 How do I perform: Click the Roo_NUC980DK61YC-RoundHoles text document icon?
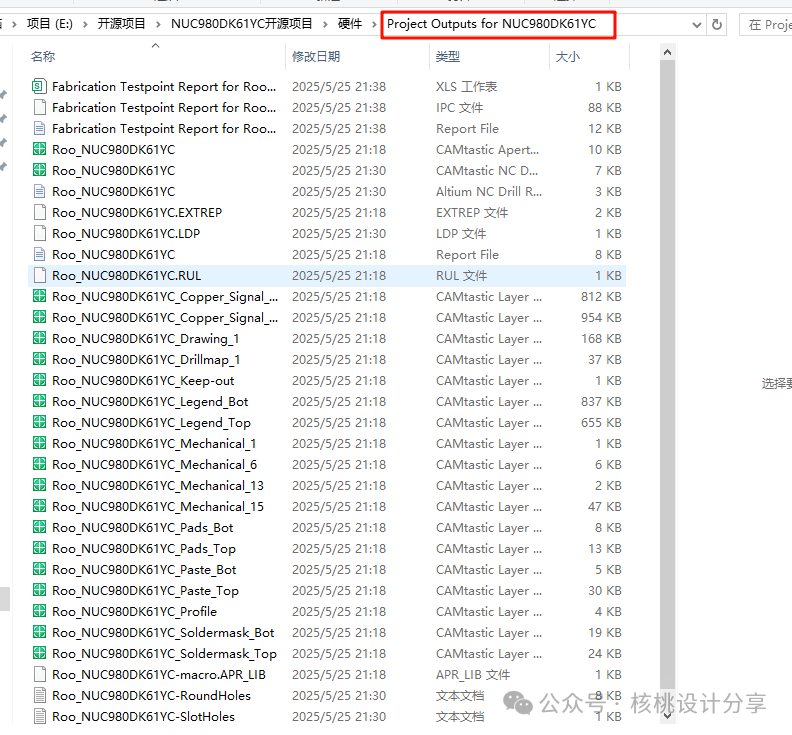point(39,695)
